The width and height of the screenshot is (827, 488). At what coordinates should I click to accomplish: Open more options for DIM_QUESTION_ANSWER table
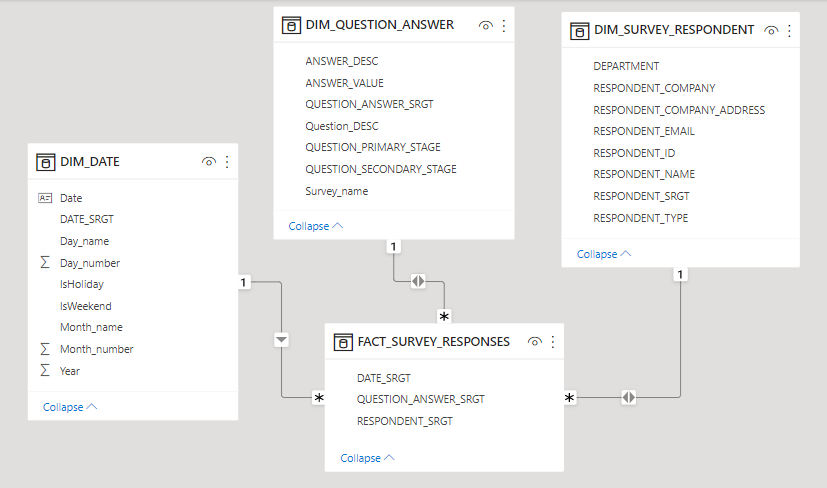coord(503,25)
